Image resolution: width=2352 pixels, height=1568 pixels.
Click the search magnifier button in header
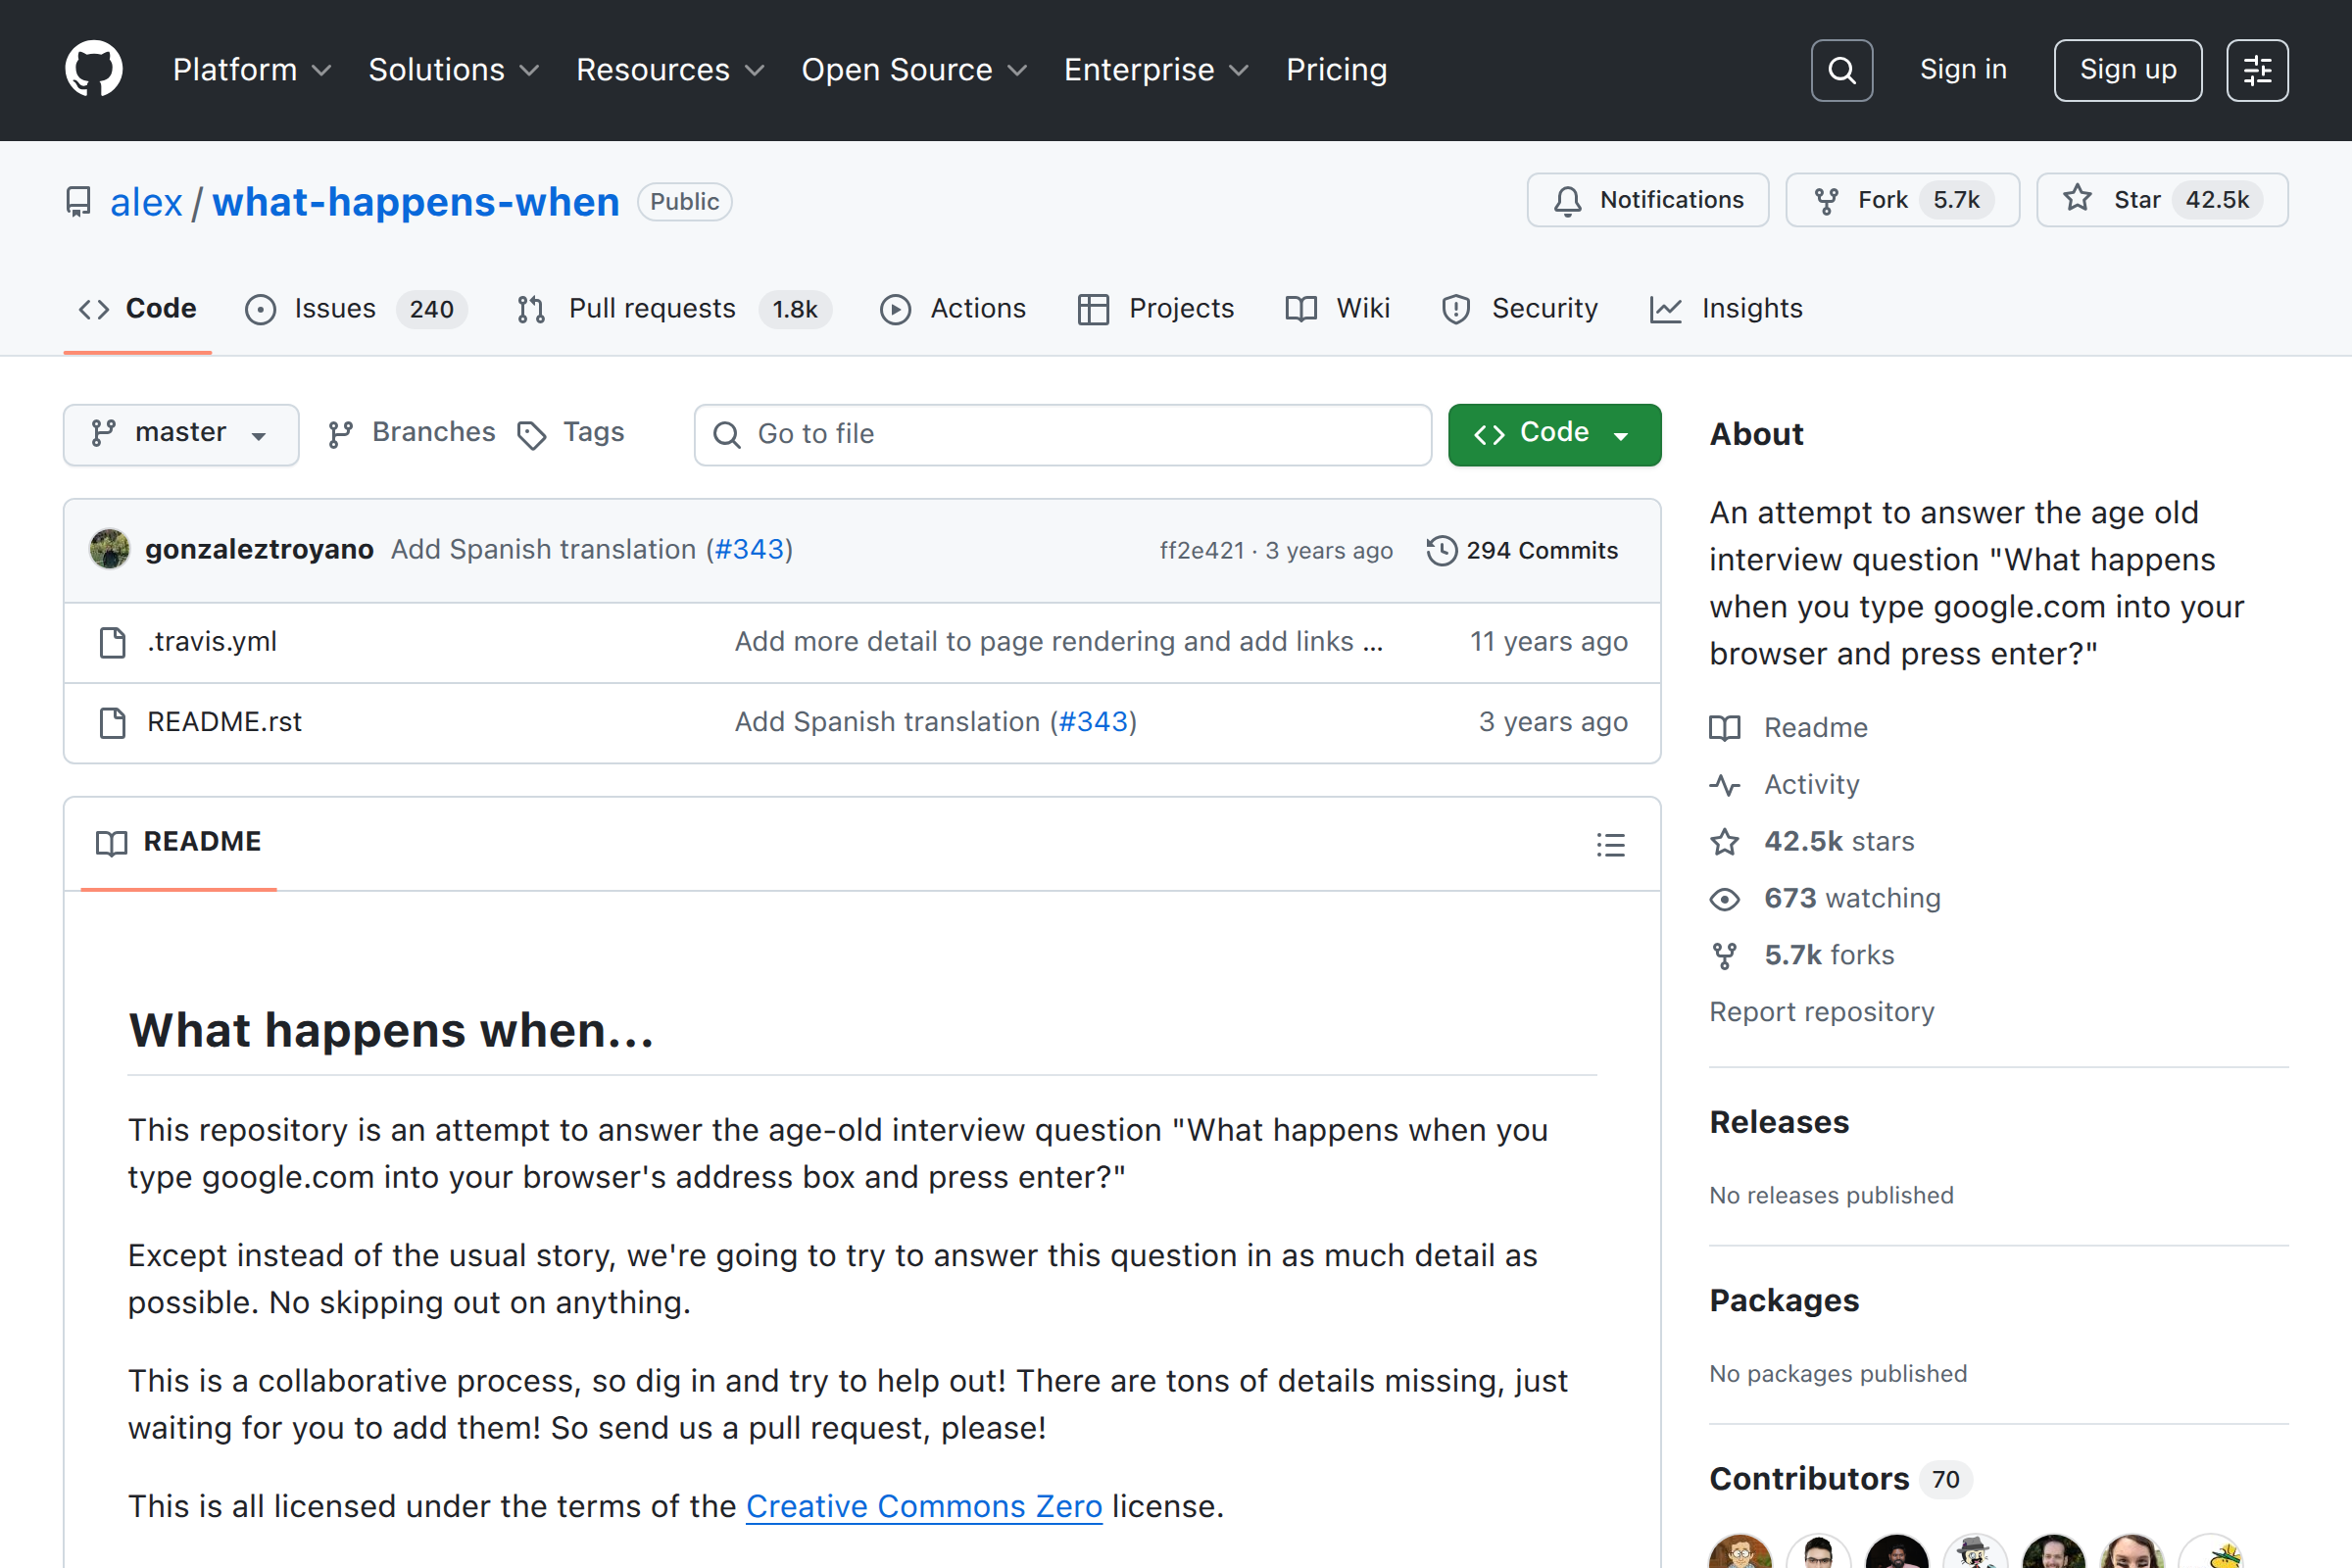[x=1841, y=70]
